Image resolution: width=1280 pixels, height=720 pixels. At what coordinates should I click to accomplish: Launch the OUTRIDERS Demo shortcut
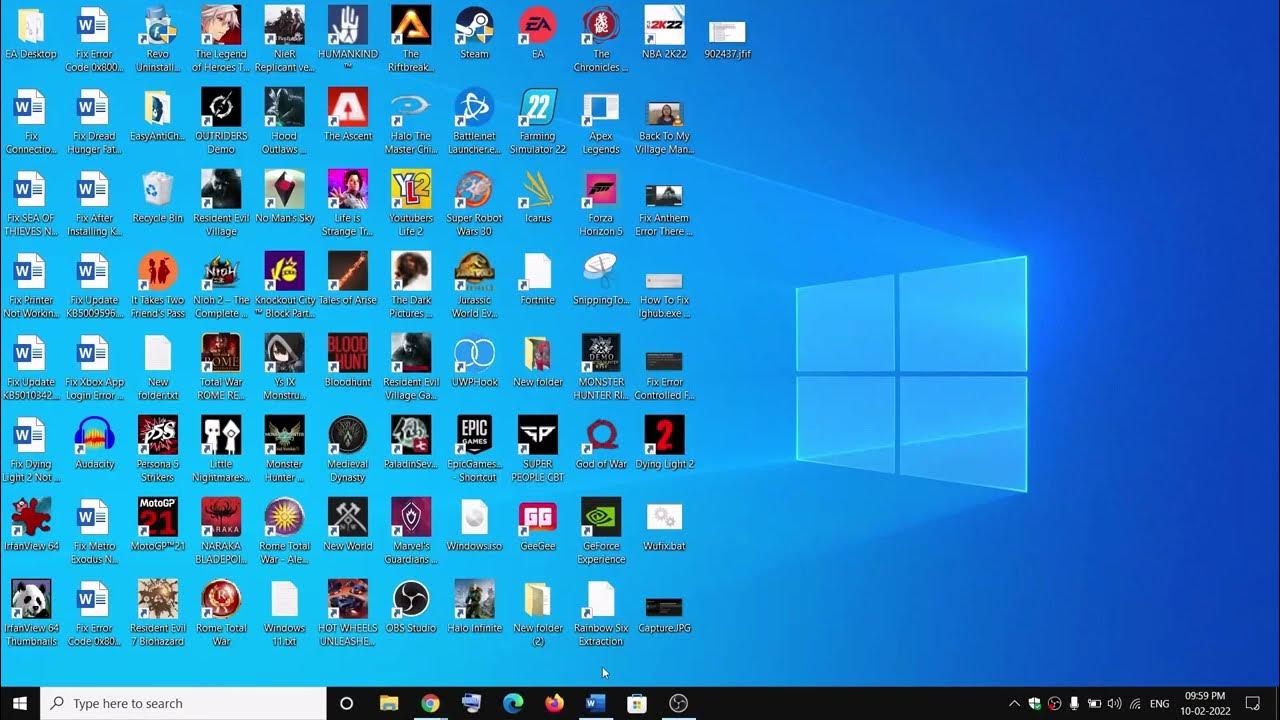tap(221, 121)
